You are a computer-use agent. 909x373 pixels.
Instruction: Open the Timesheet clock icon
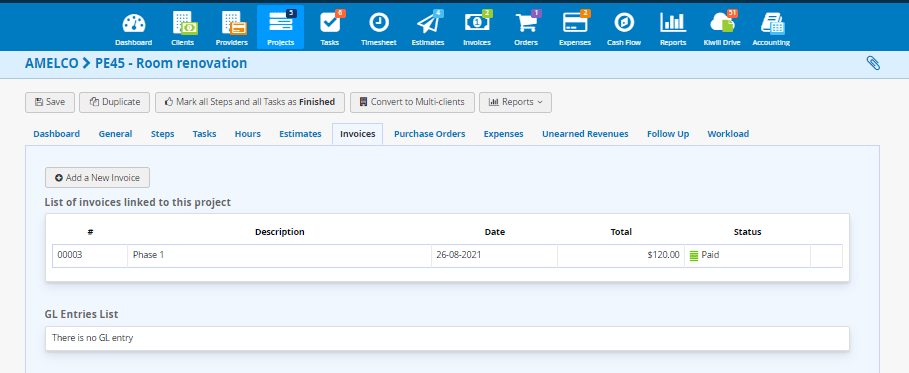[x=379, y=23]
